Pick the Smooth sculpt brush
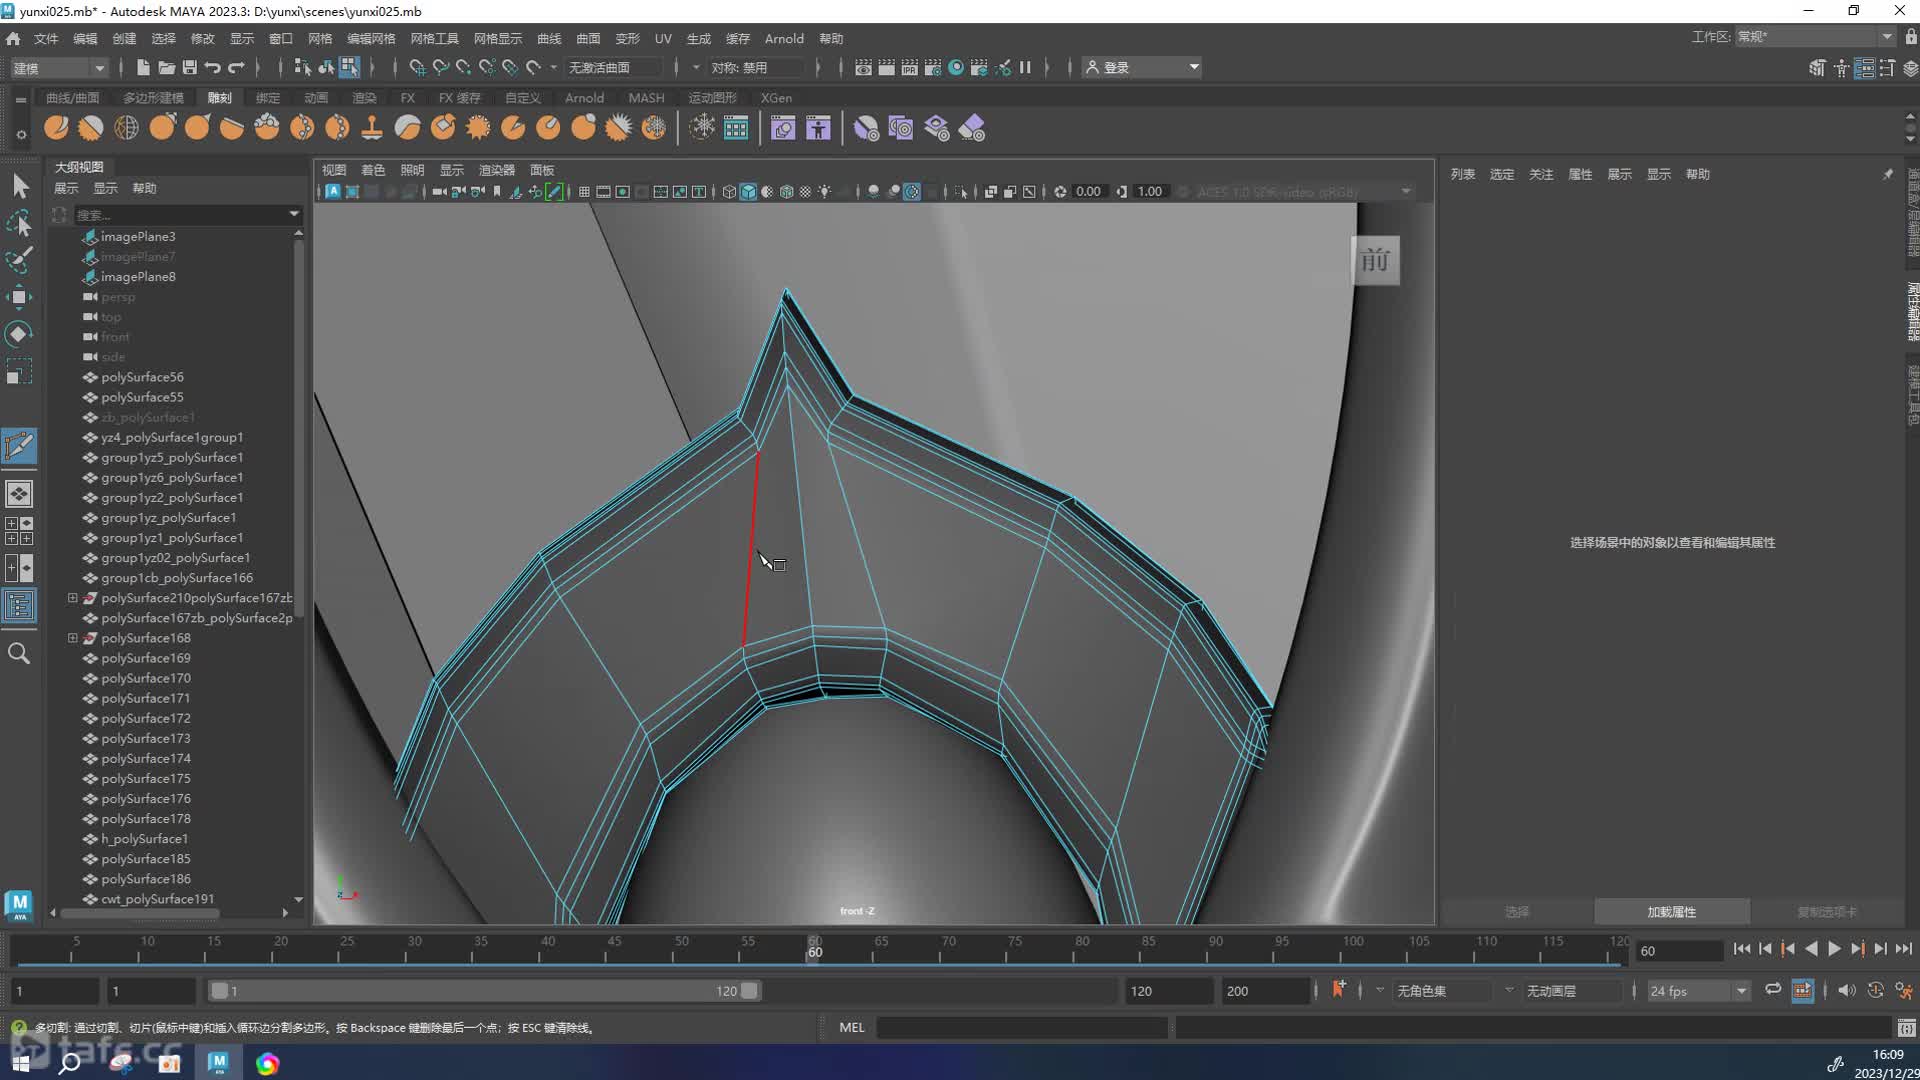The width and height of the screenshot is (1920, 1080). point(91,128)
